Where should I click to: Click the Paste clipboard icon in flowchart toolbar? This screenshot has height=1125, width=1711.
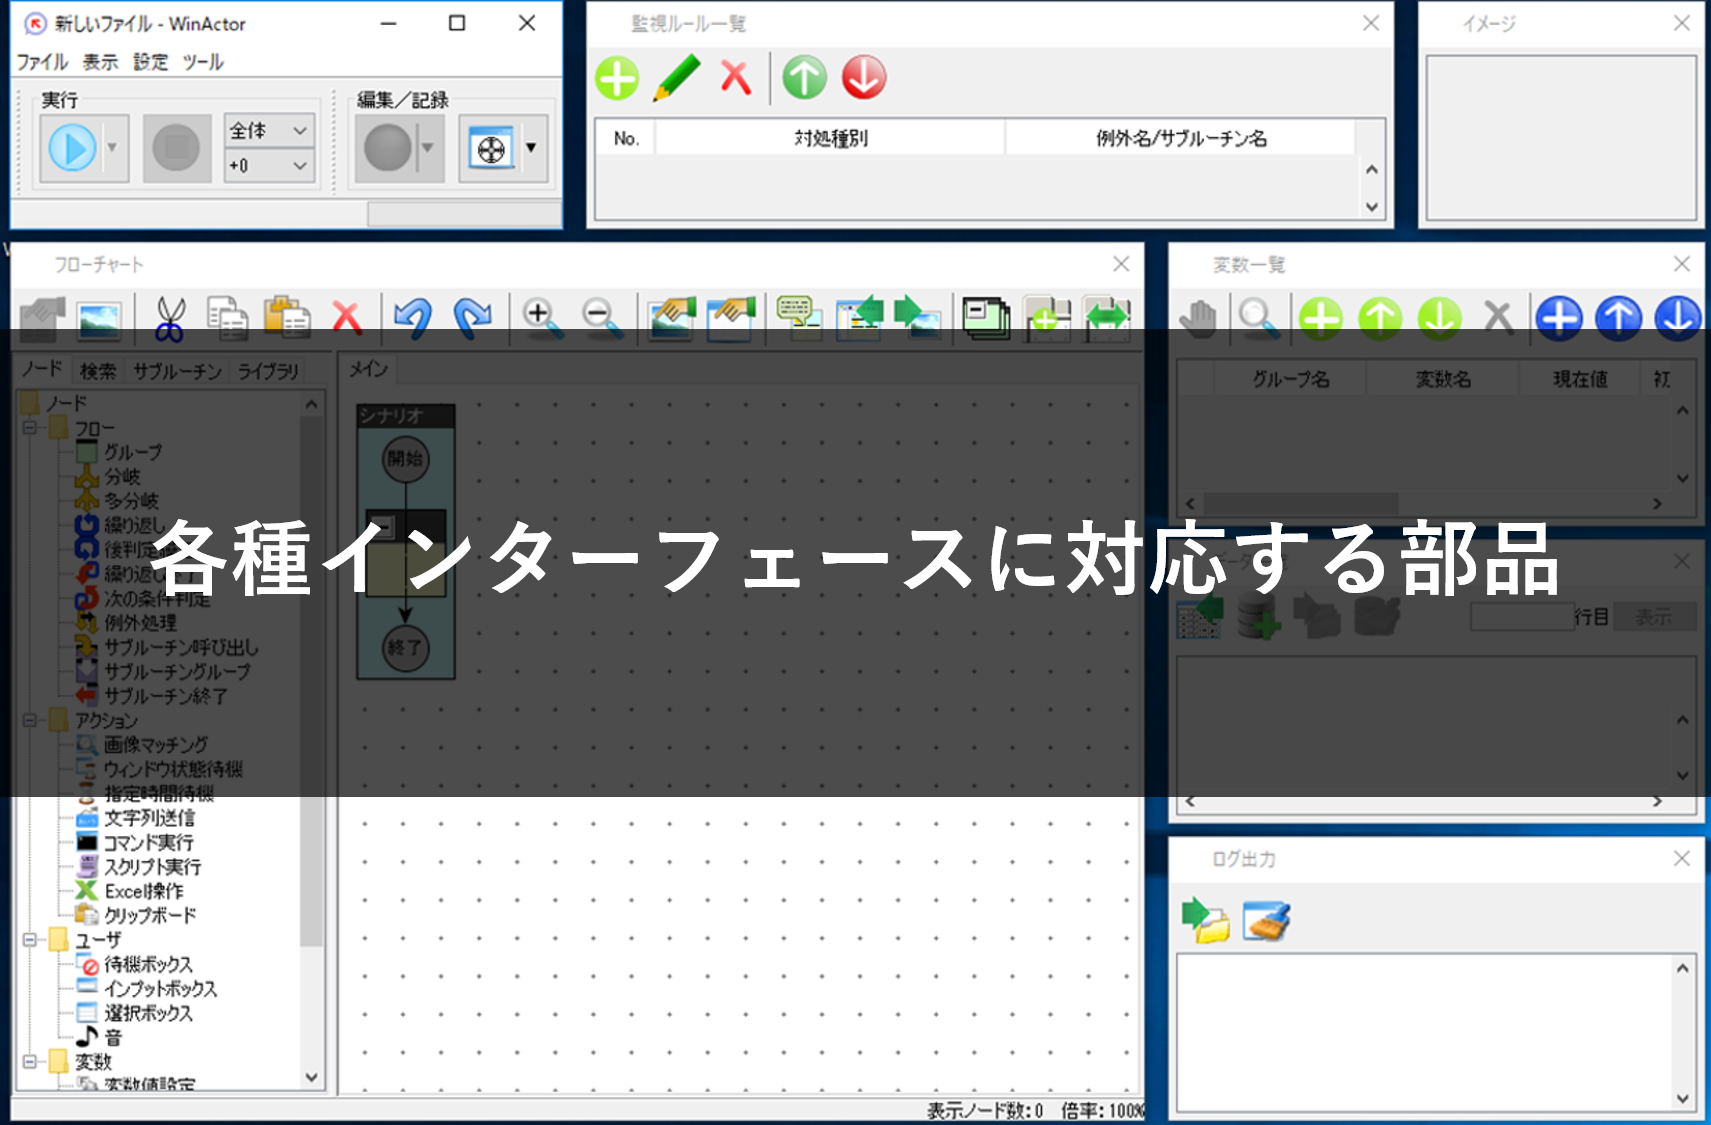[287, 318]
